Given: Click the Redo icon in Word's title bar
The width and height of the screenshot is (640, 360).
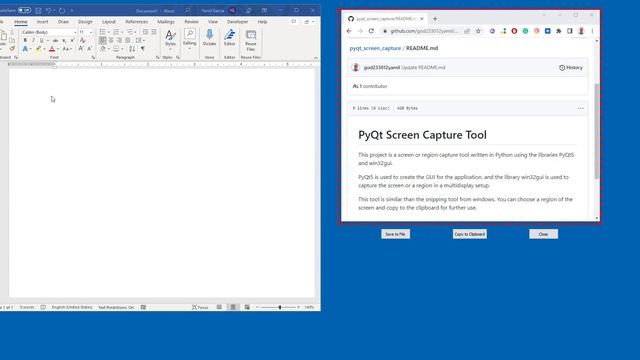Looking at the screenshot, I should 62,10.
